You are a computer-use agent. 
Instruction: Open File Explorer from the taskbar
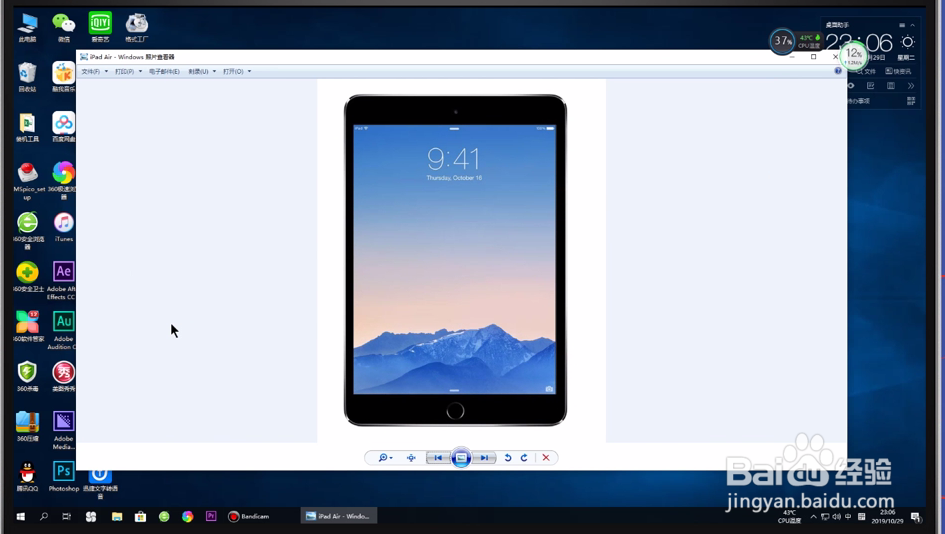click(x=117, y=517)
